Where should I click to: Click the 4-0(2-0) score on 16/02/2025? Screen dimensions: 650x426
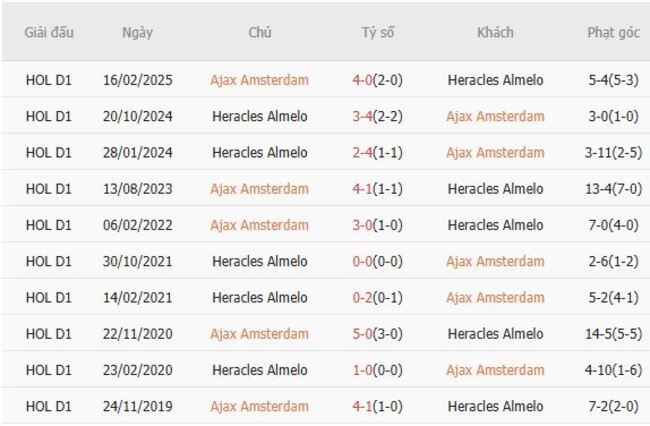[x=378, y=80]
